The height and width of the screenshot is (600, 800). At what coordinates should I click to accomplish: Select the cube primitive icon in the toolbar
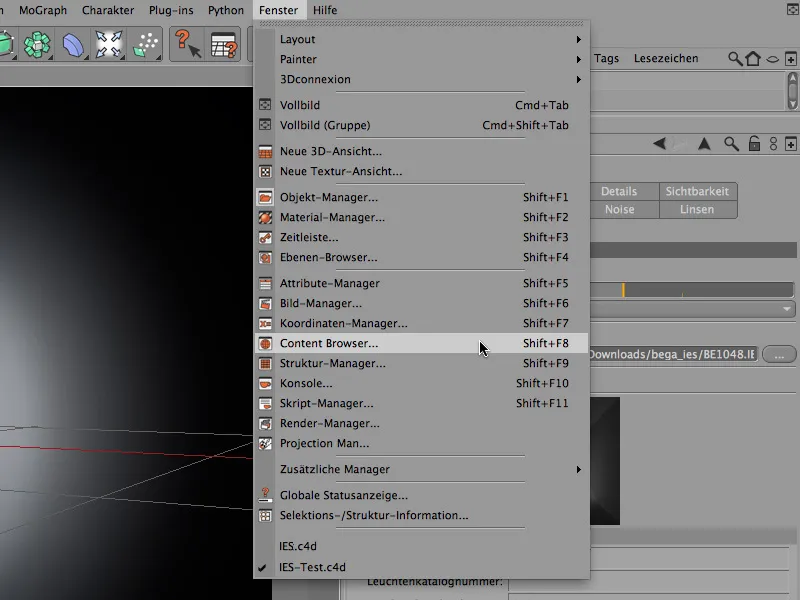[6, 43]
